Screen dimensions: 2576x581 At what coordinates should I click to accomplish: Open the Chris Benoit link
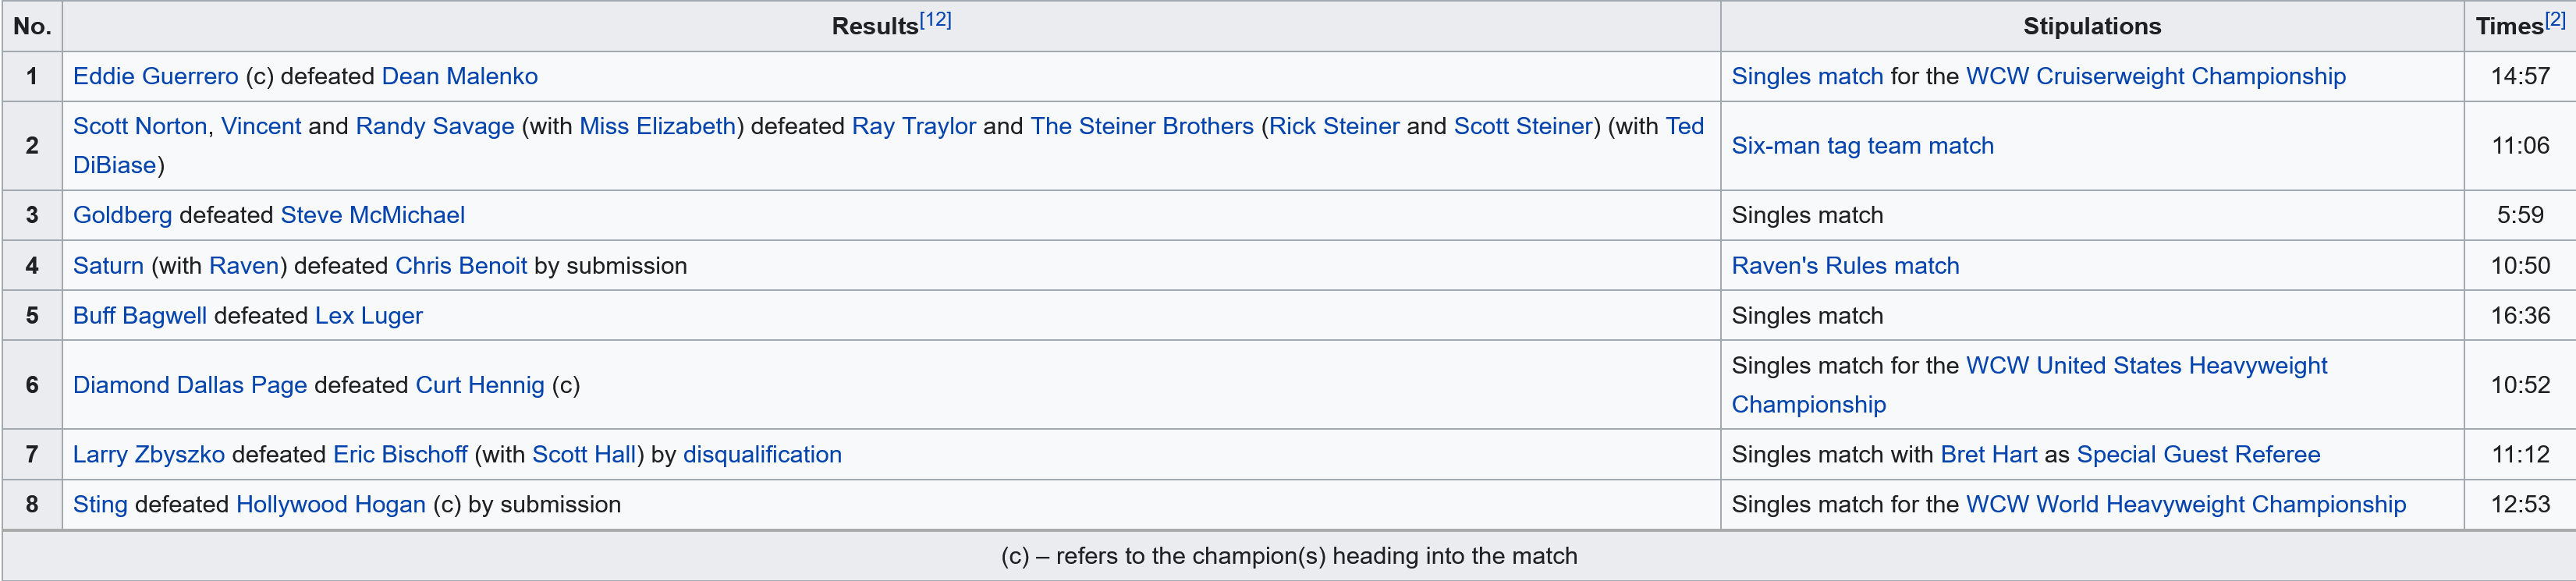click(x=460, y=266)
